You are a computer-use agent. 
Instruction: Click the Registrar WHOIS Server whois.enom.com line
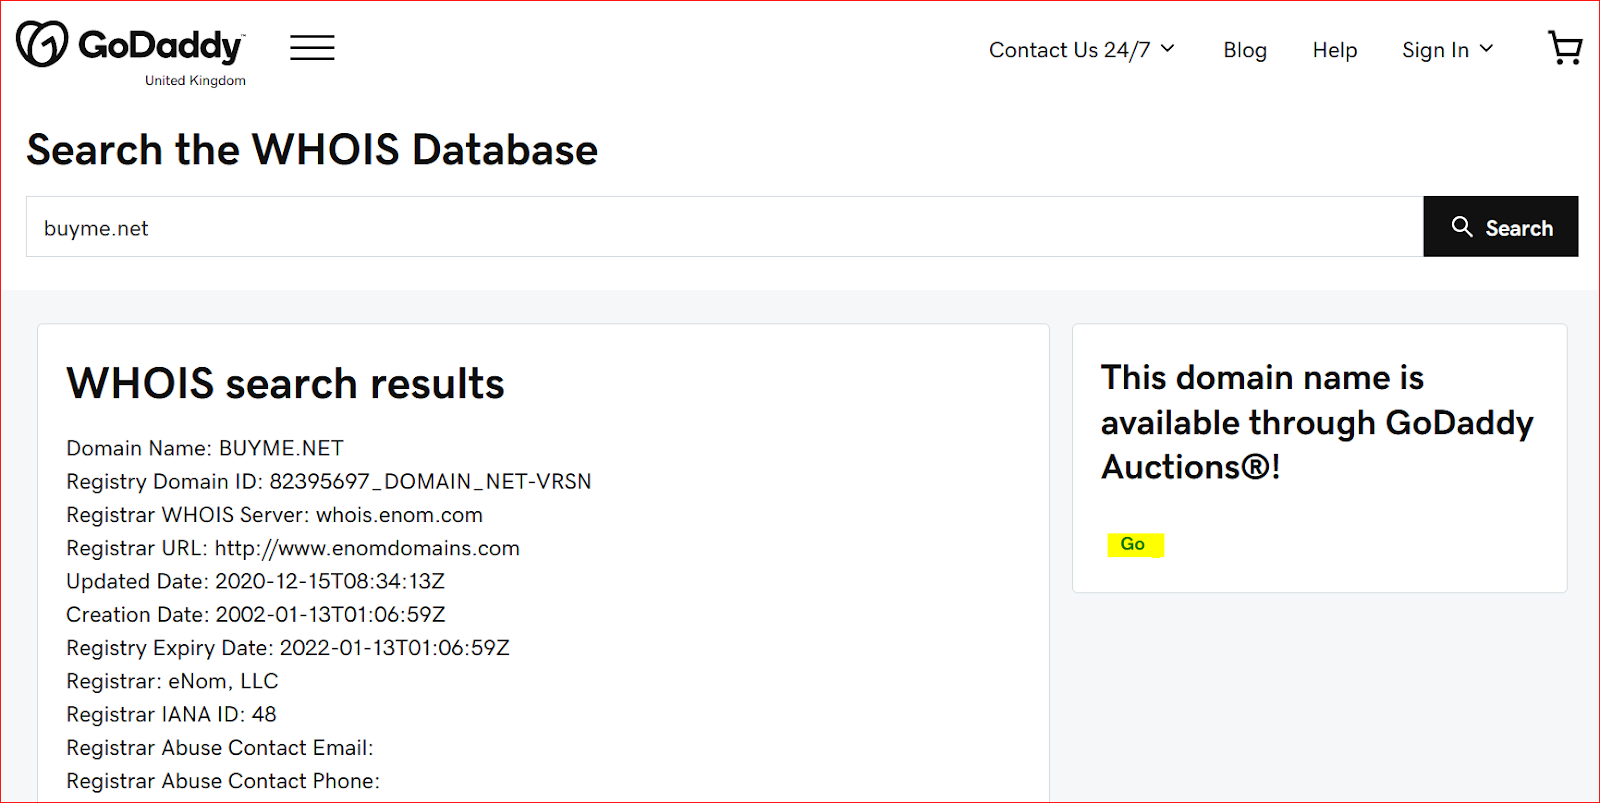pos(274,515)
